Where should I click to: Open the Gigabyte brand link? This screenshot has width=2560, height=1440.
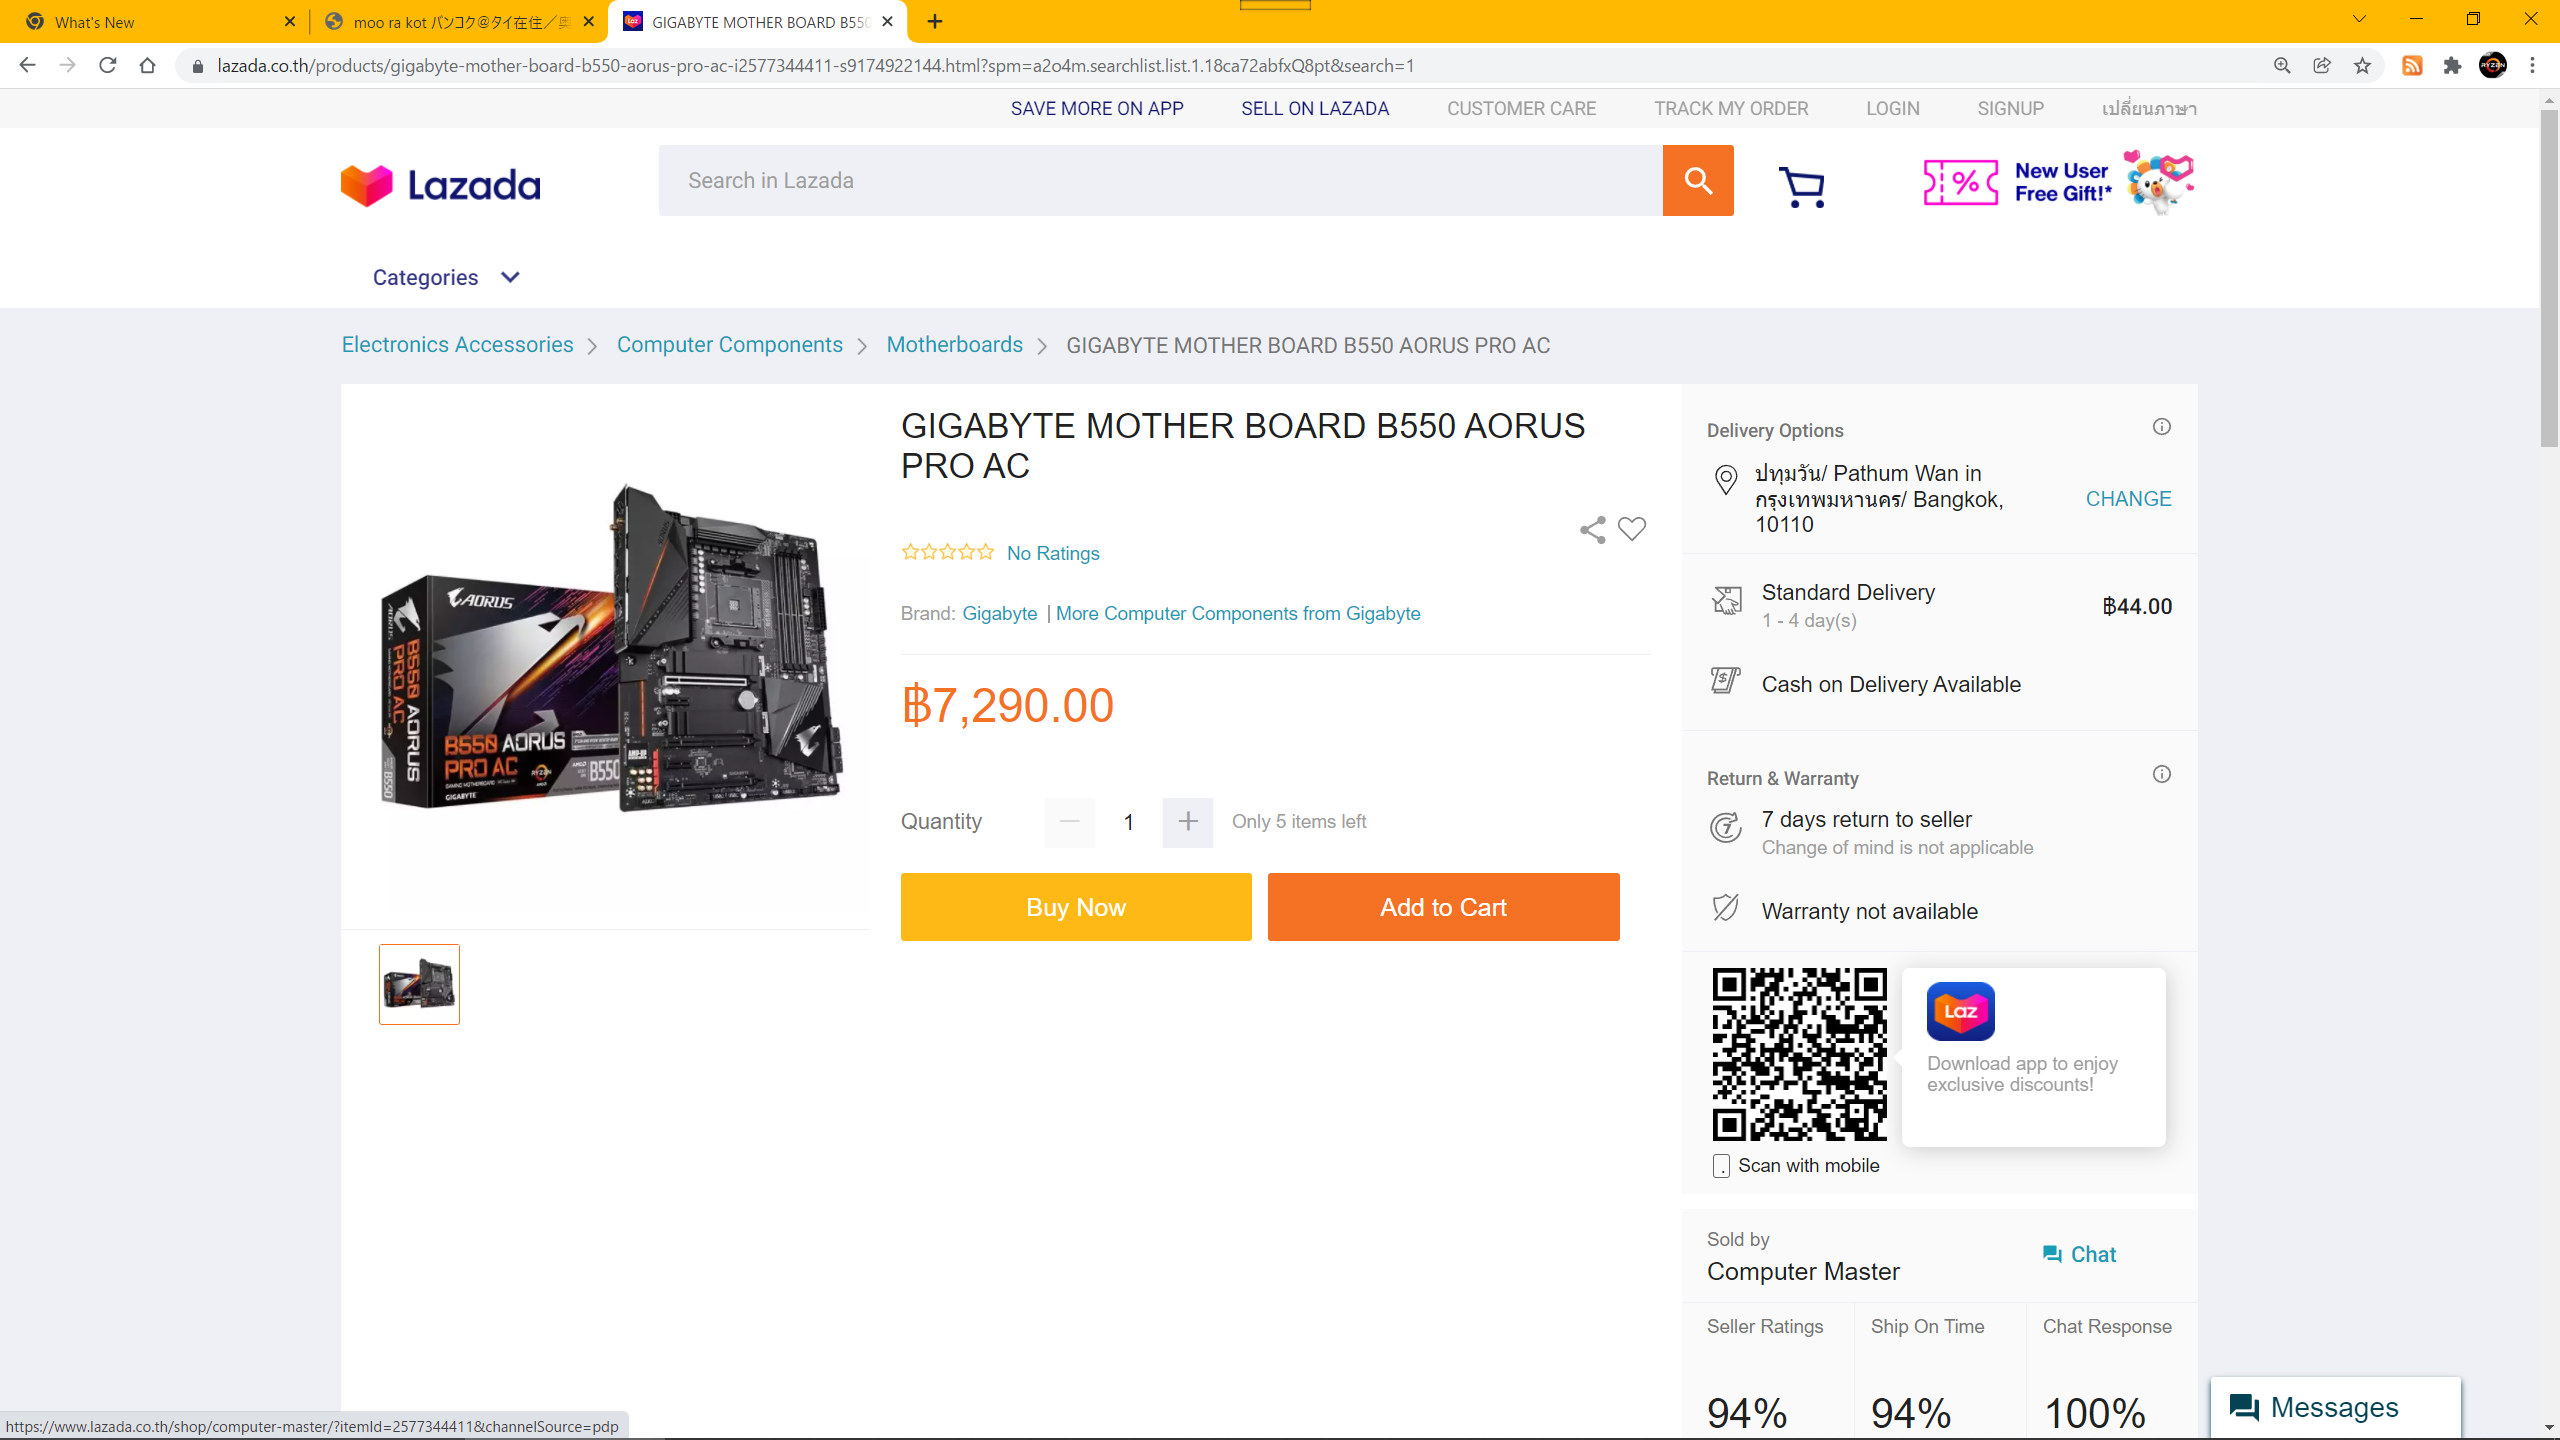click(999, 614)
